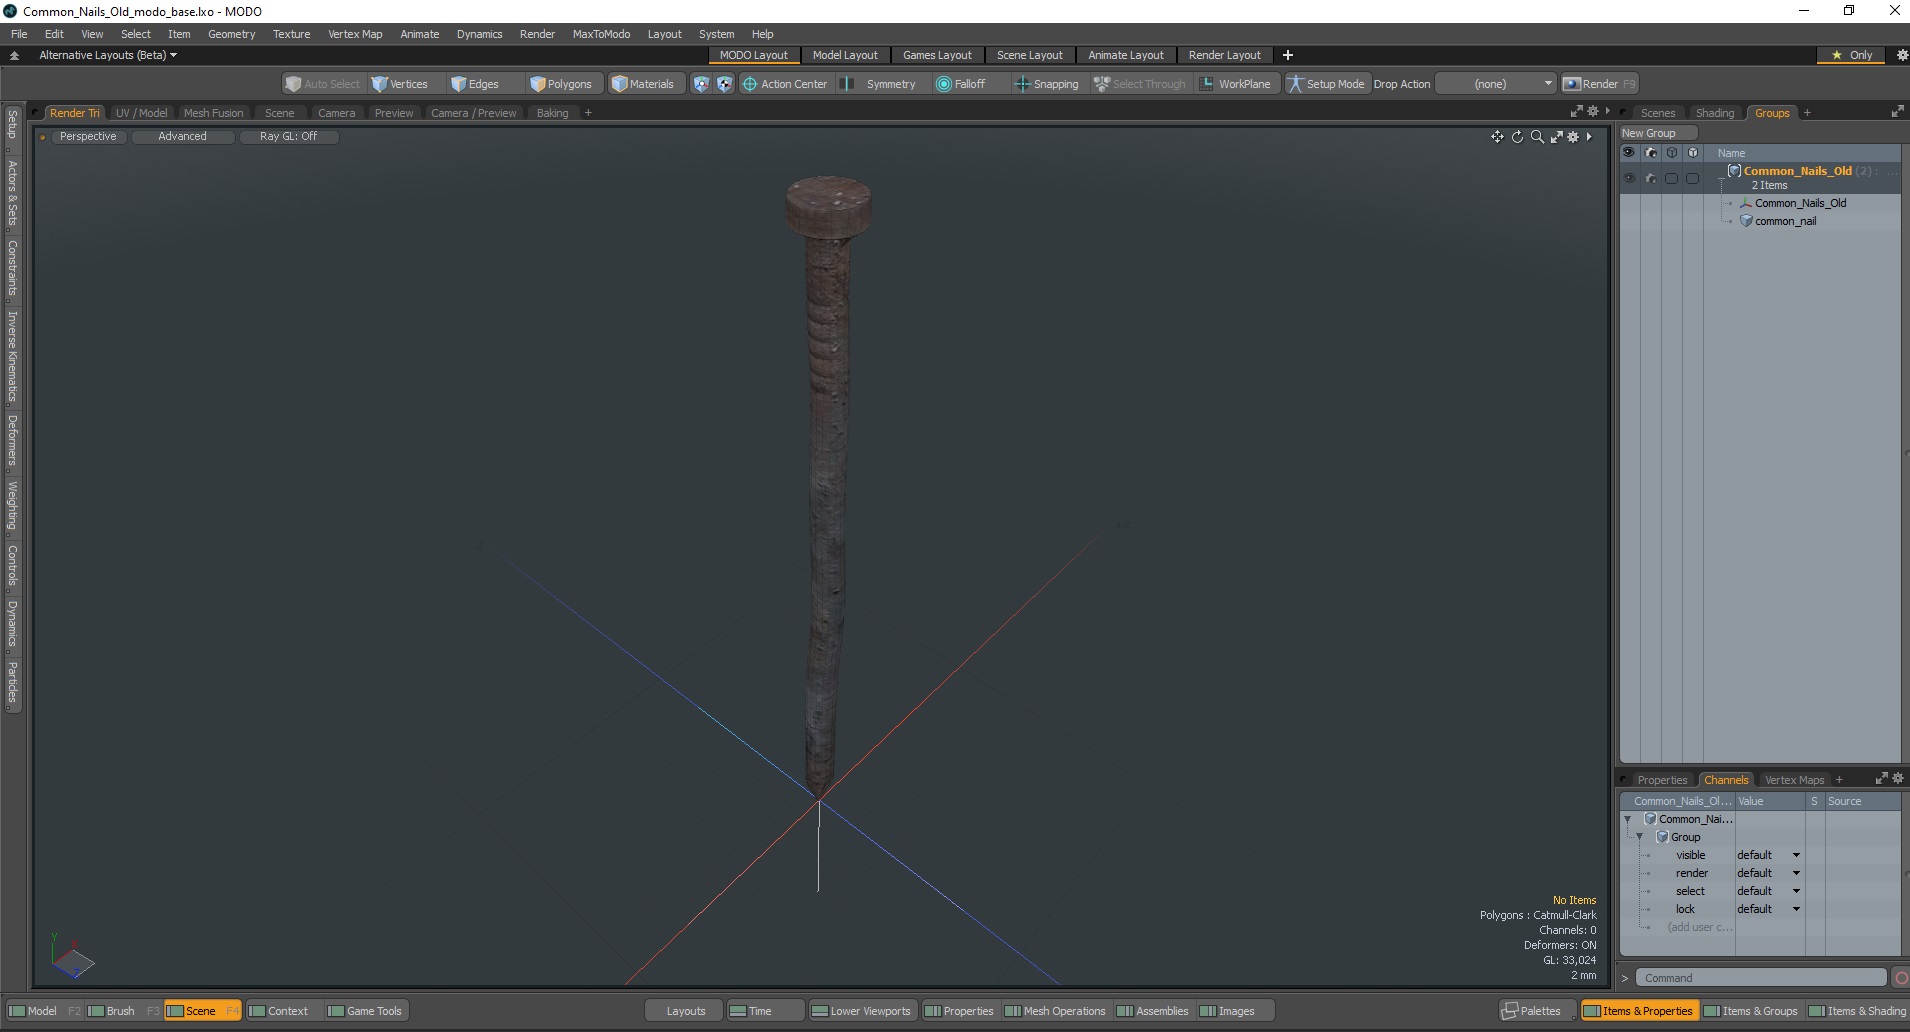Switch to the UV / Model tab
The image size is (1910, 1032).
[x=141, y=113]
